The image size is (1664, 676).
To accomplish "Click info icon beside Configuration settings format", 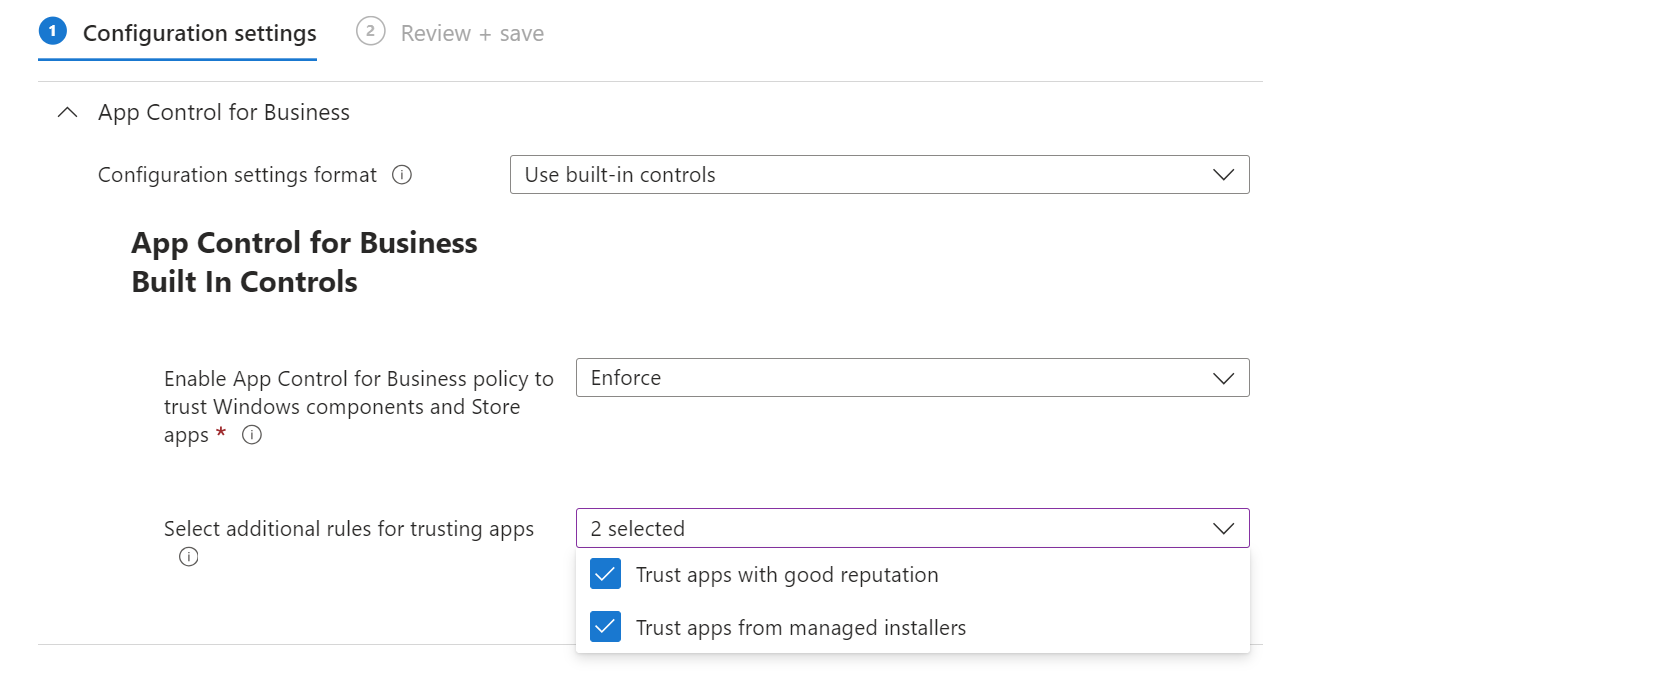I will pyautogui.click(x=402, y=175).
